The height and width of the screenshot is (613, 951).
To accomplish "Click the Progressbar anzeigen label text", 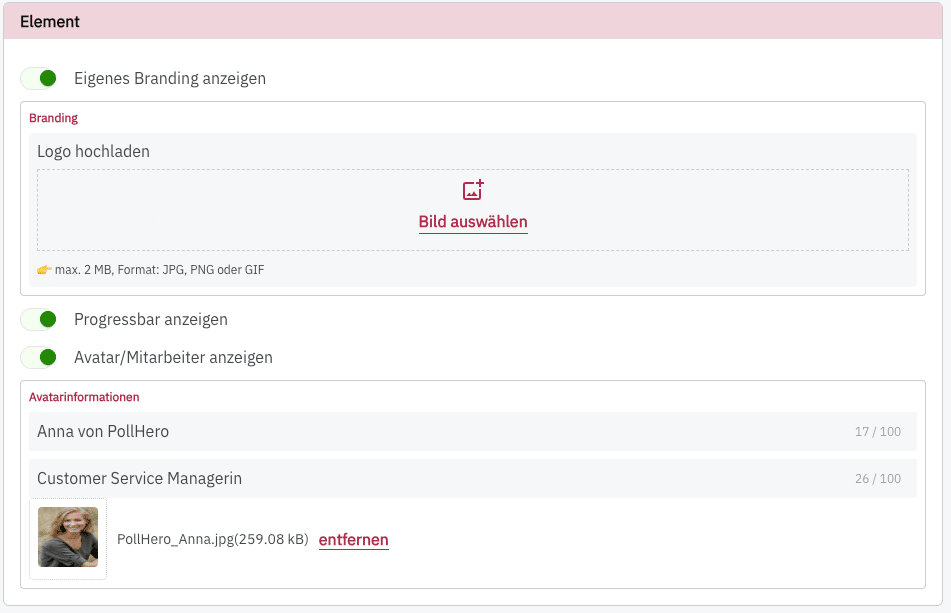I will (151, 320).
